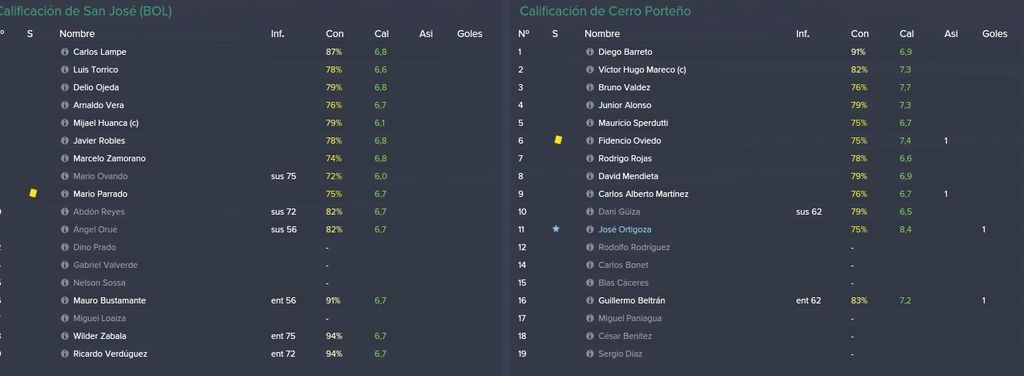This screenshot has height=376, width=1024.
Task: Sort San José table by Nombre column
Action: pos(77,34)
